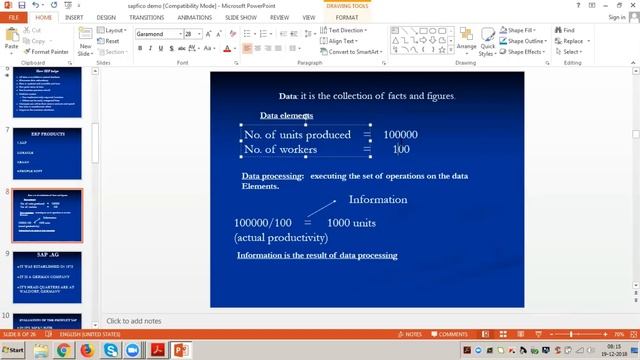Click the Windows Start button
640x360 pixels.
click(13, 350)
